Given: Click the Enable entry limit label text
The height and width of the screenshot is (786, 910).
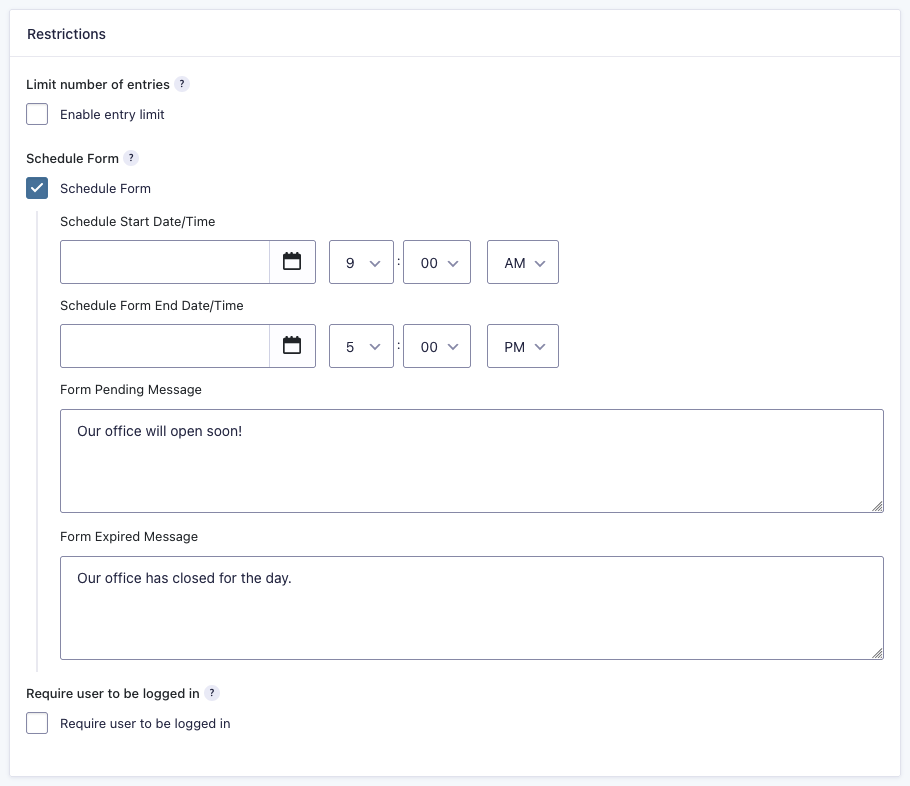Looking at the screenshot, I should [112, 114].
